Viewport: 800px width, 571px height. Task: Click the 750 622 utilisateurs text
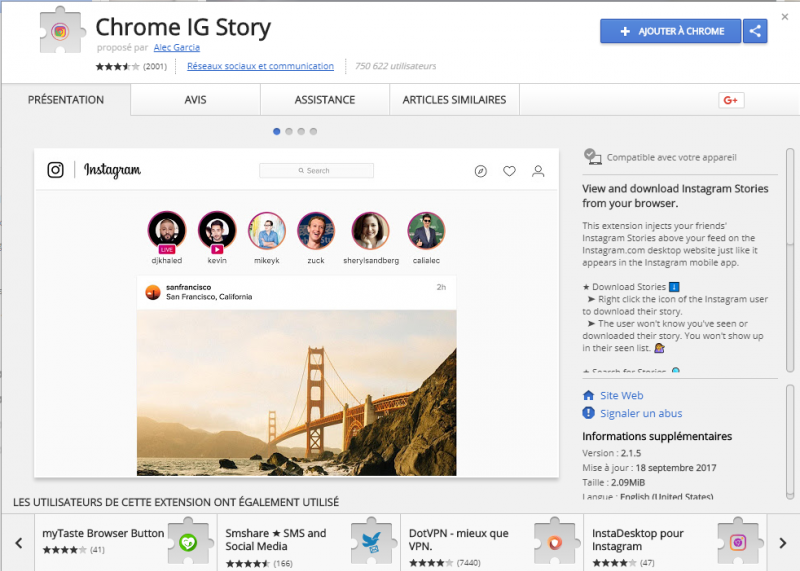point(395,66)
